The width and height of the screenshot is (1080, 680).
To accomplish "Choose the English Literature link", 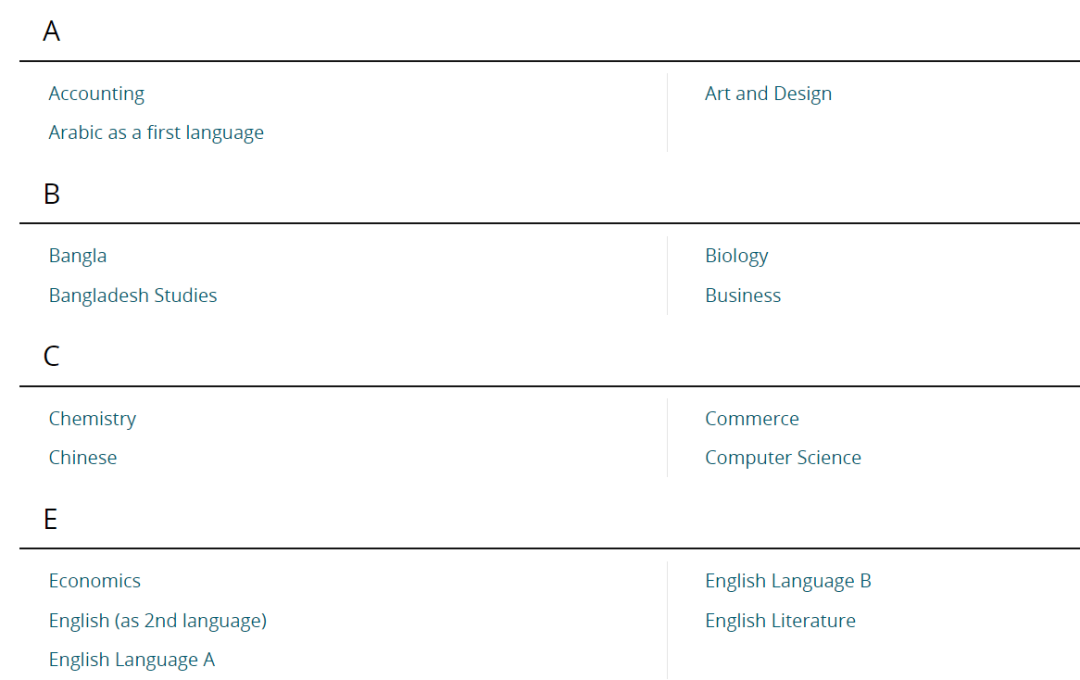I will (x=780, y=621).
